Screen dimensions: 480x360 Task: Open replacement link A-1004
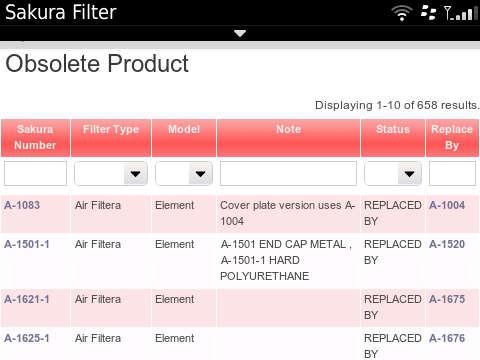click(x=447, y=205)
